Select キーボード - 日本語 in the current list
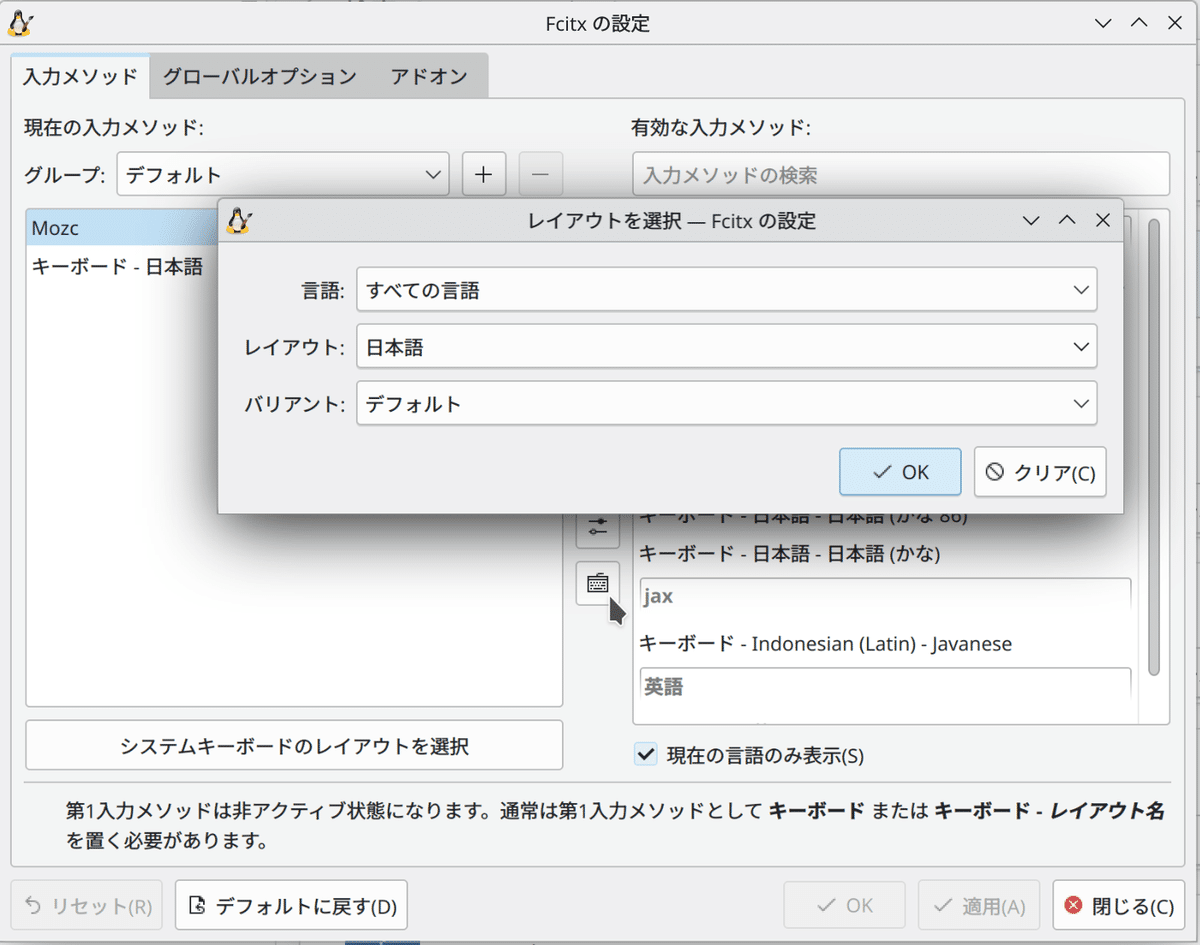 pos(121,267)
